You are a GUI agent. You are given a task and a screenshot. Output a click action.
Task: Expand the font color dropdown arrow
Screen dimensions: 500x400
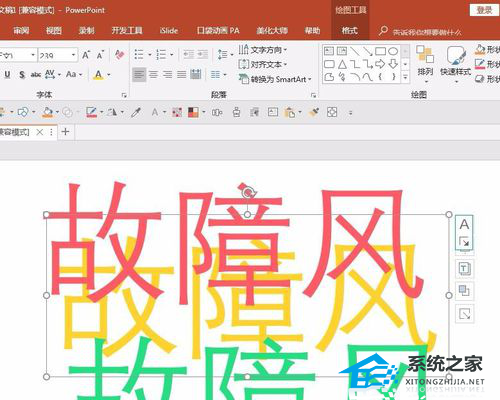109,75
